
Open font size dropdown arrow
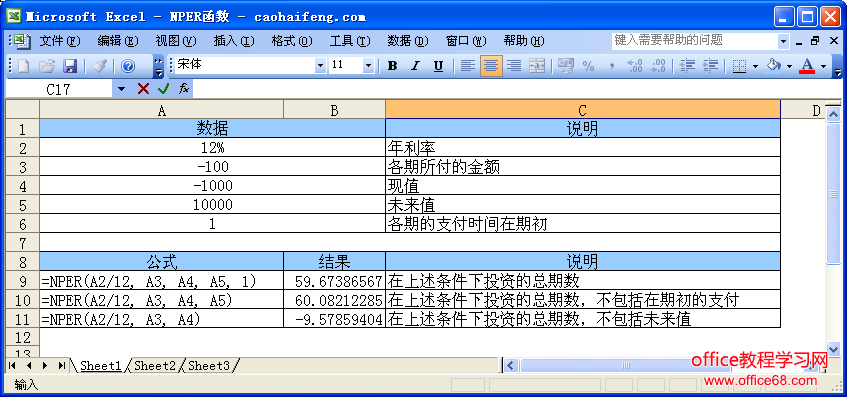tap(368, 65)
